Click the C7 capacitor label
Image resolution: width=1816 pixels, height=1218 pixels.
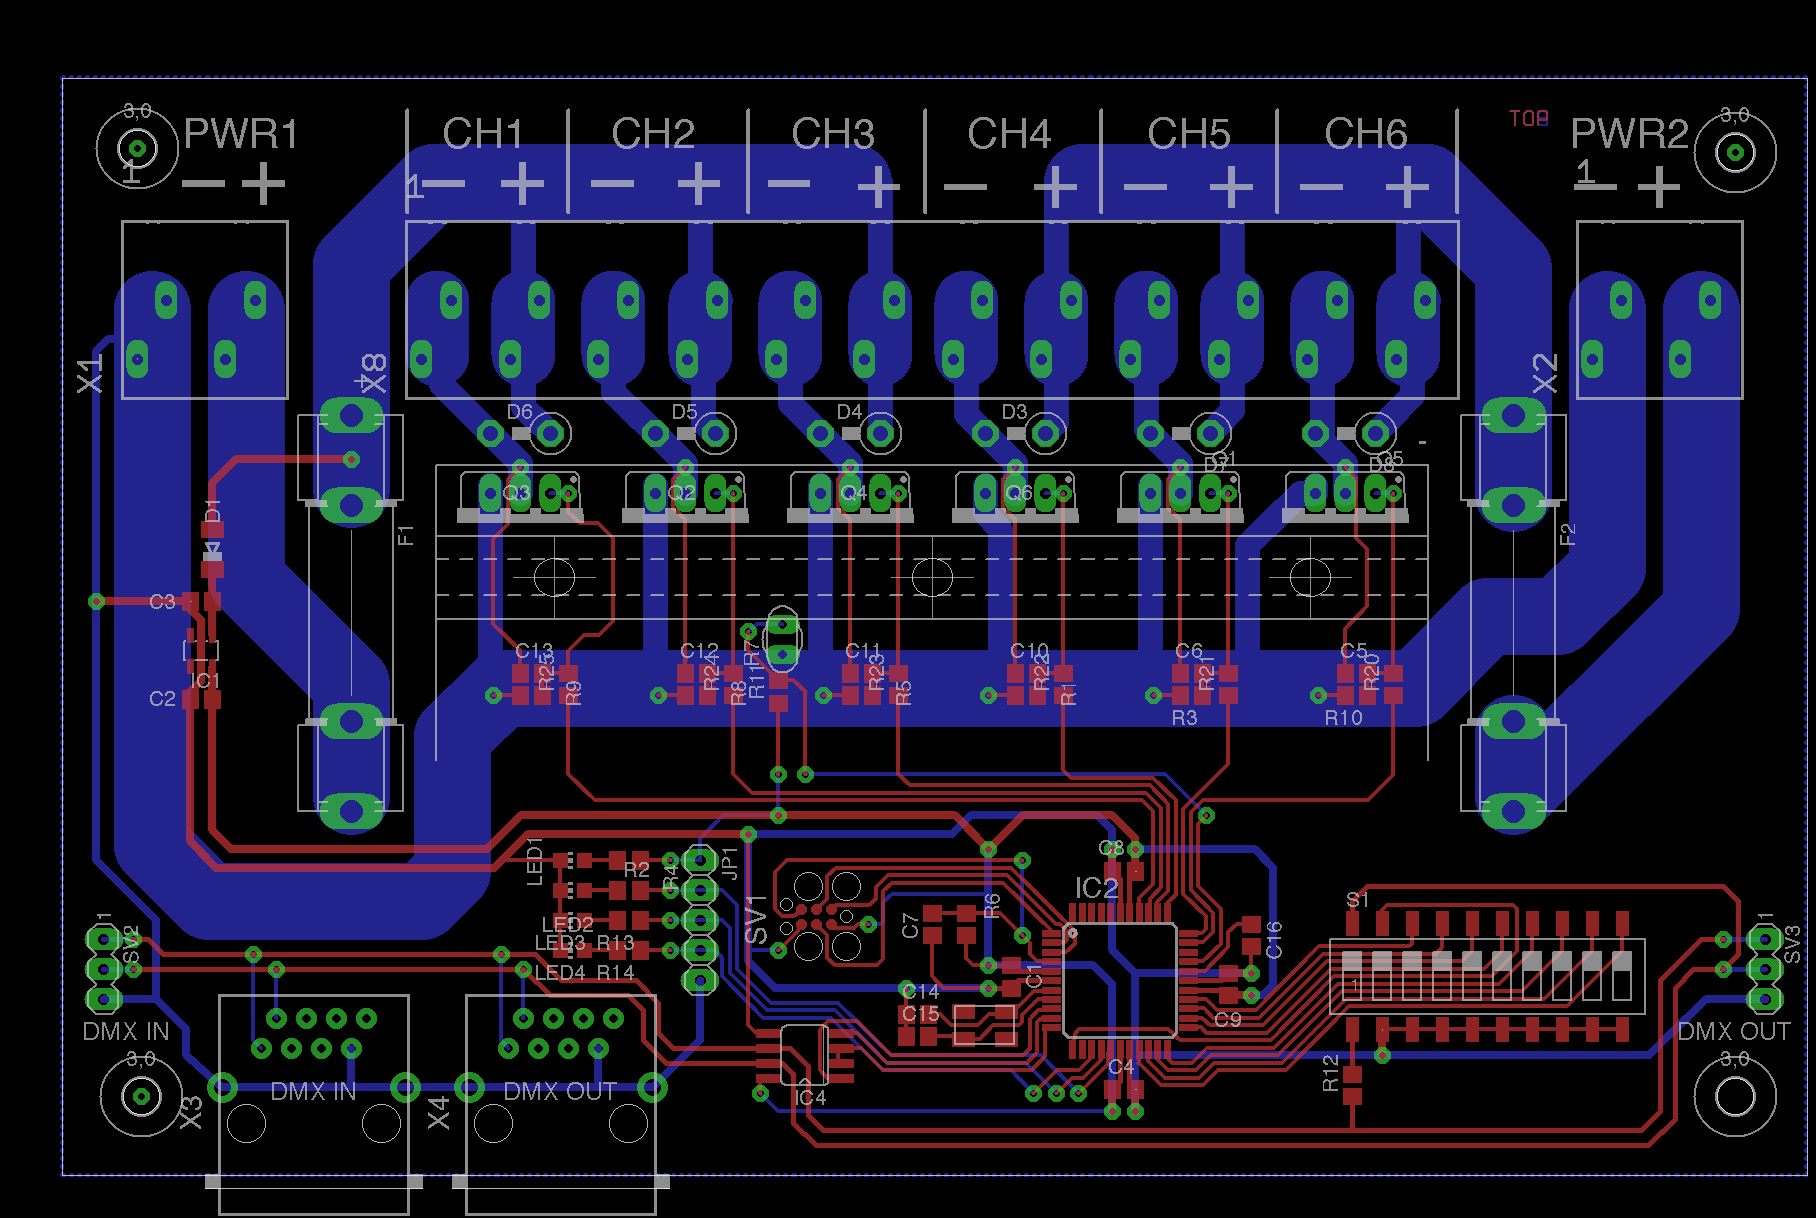pyautogui.click(x=910, y=926)
